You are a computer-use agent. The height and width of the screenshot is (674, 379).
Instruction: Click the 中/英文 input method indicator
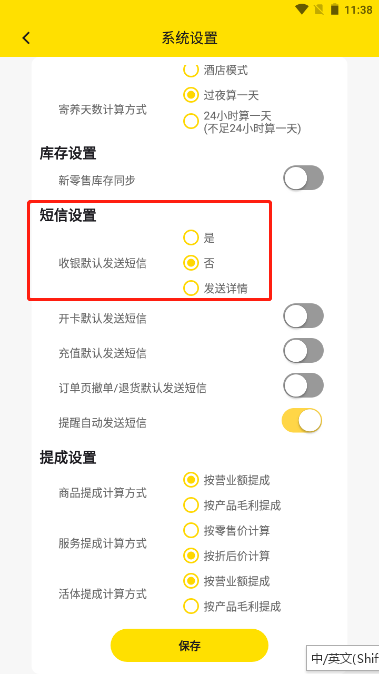click(343, 658)
